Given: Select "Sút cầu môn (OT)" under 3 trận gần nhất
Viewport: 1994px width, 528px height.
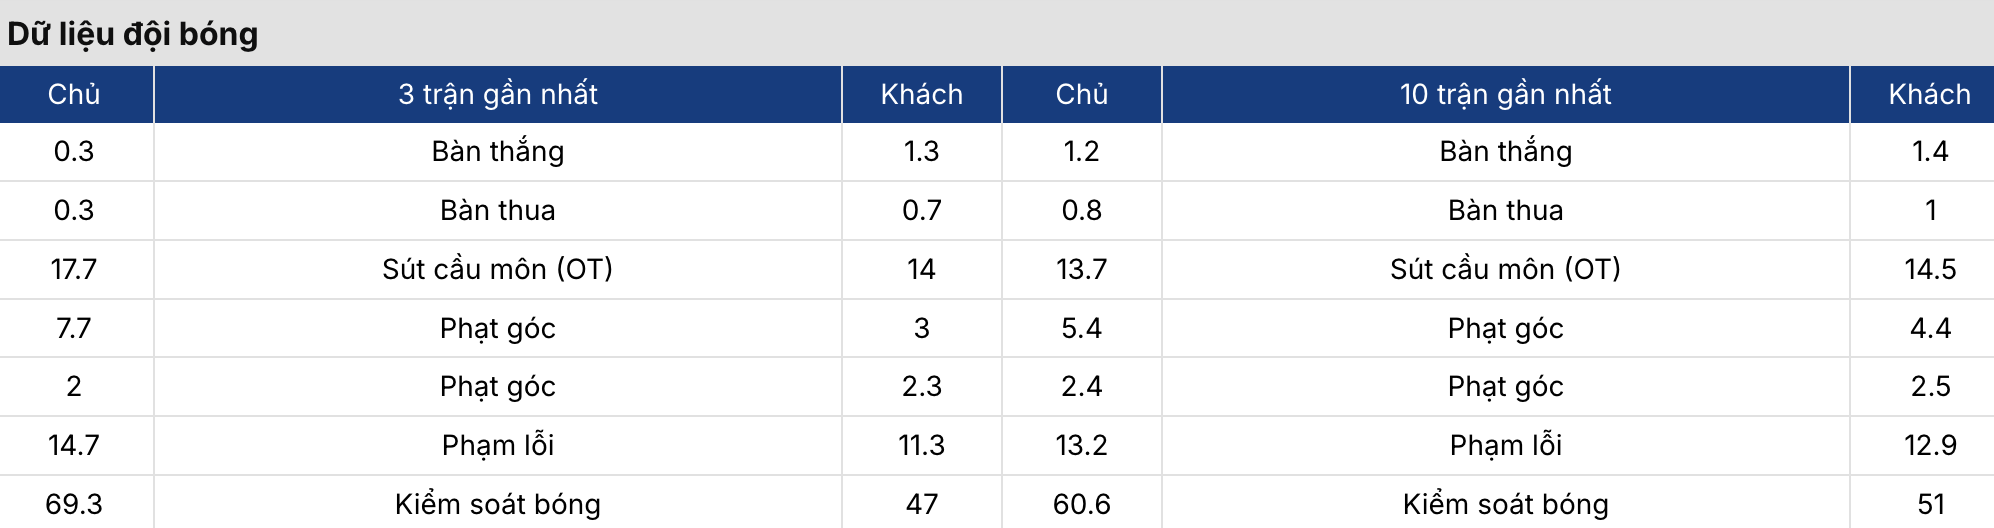Looking at the screenshot, I should [498, 269].
